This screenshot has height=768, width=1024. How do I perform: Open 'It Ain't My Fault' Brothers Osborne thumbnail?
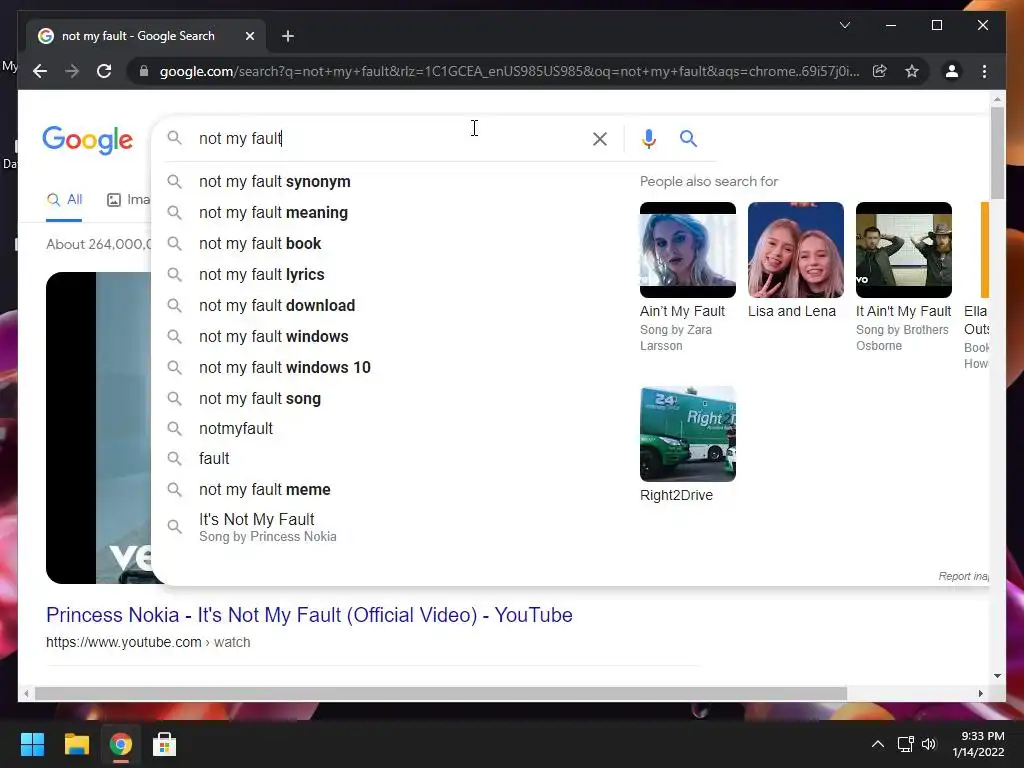904,250
